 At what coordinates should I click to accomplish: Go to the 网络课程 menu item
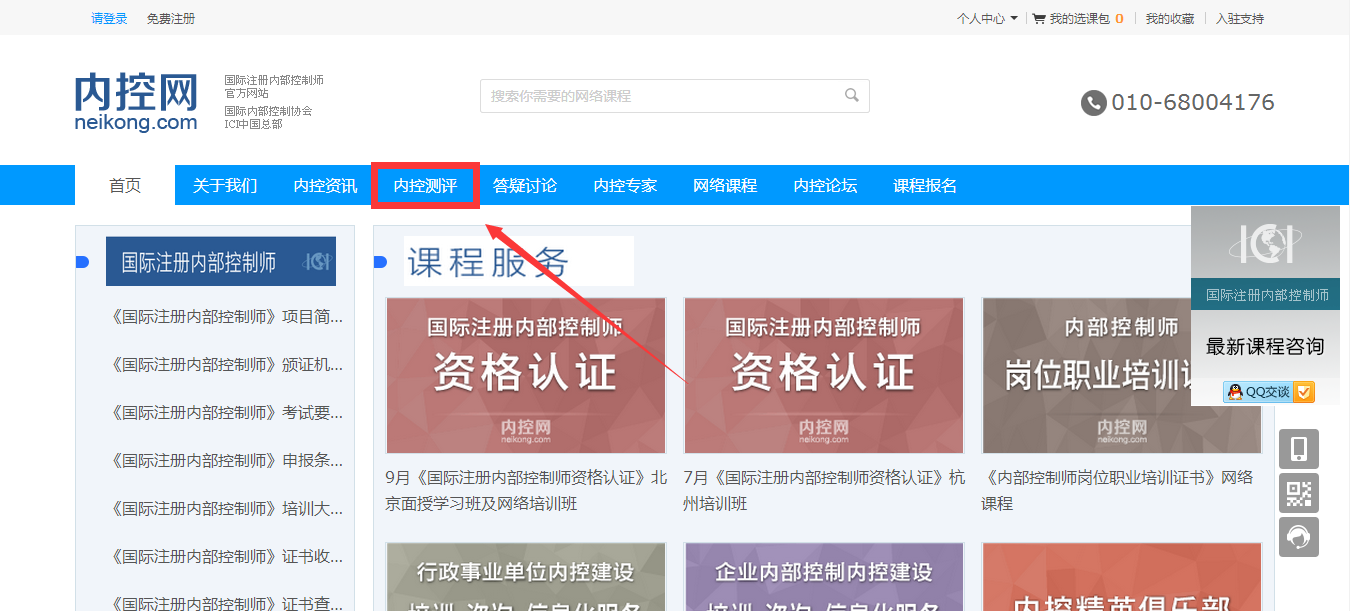coord(725,186)
